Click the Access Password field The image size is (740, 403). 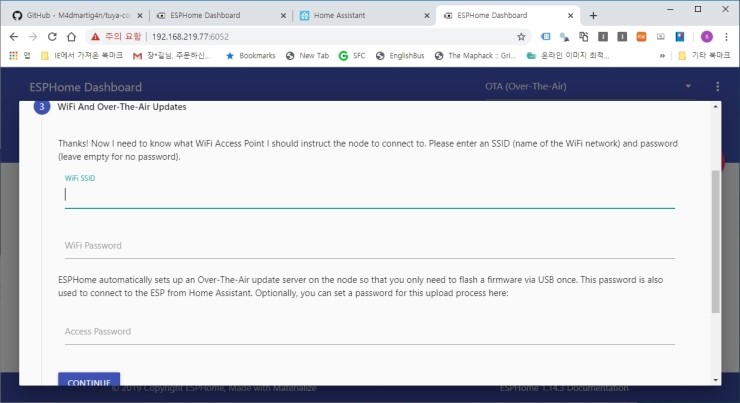click(370, 332)
